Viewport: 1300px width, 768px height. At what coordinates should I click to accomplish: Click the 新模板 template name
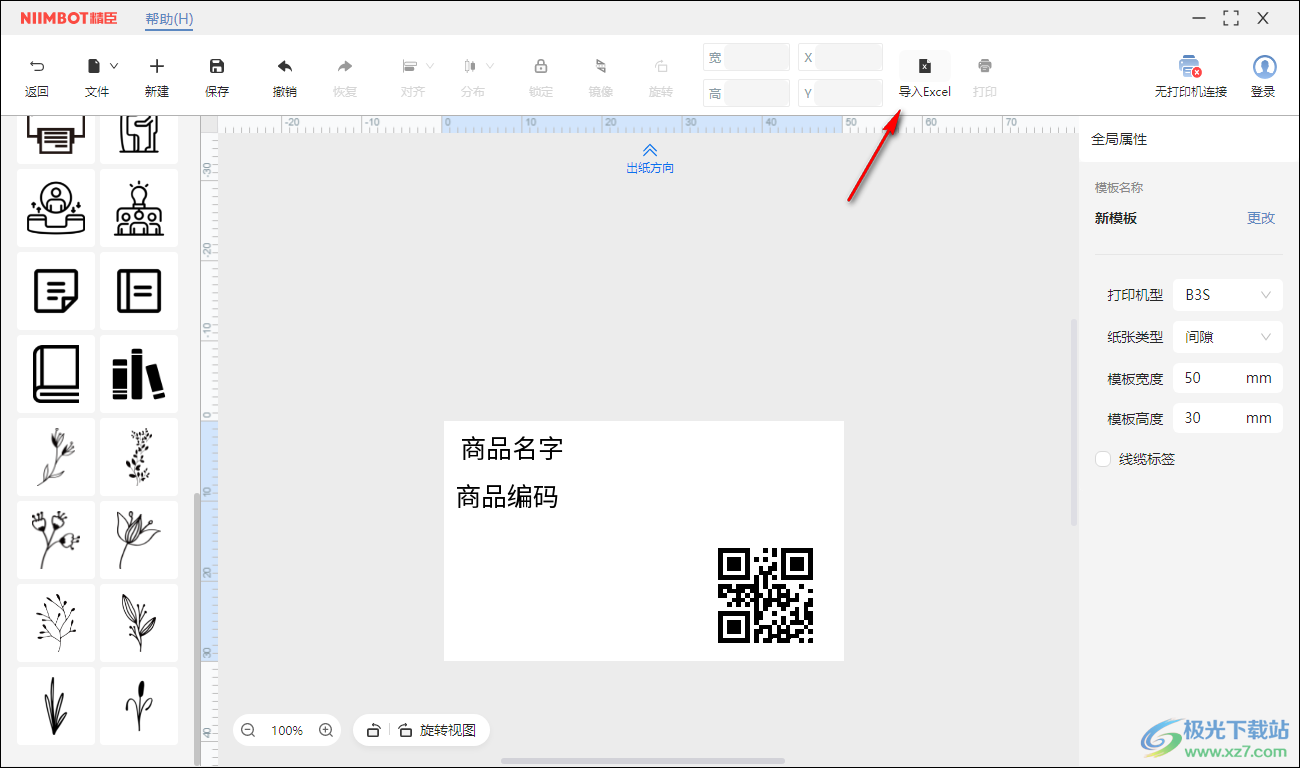[1116, 218]
